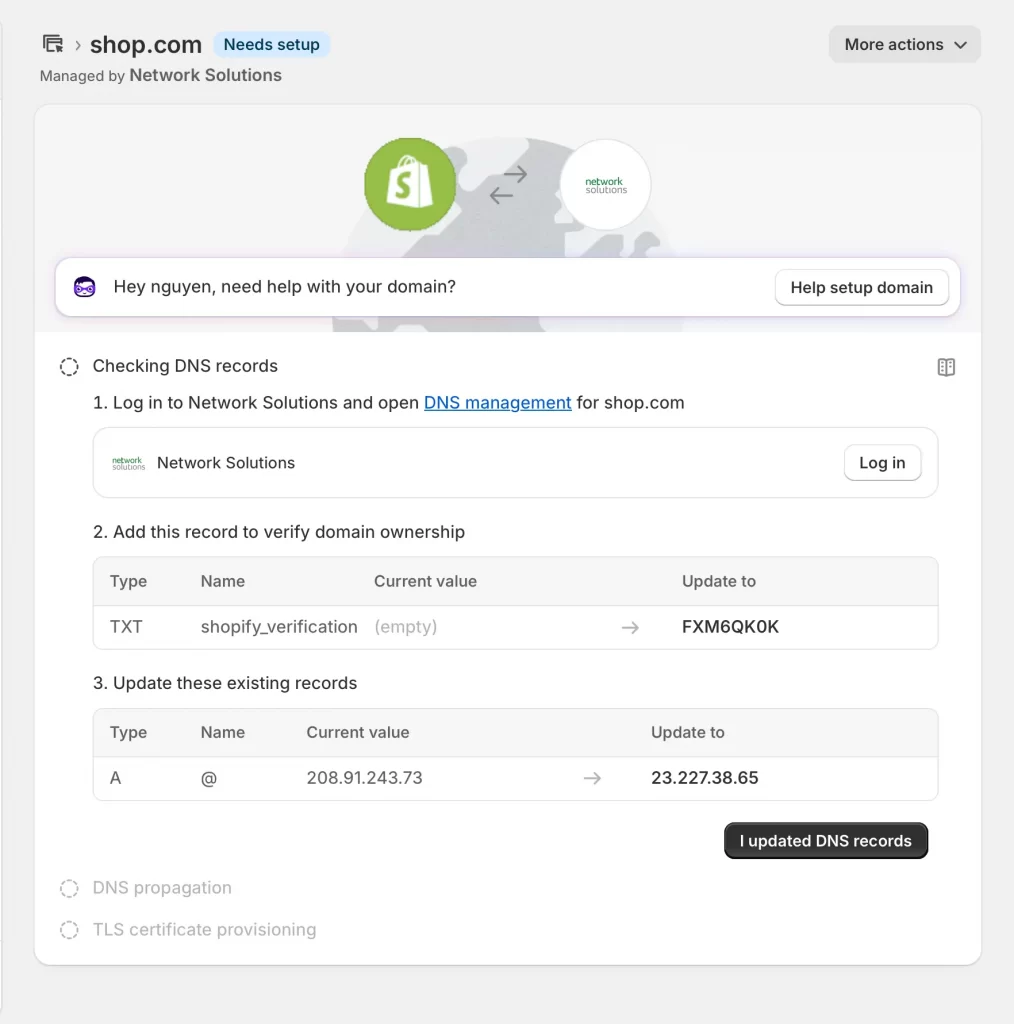Click the Network Solutions logo in the login card
This screenshot has height=1024, width=1014.
127,462
